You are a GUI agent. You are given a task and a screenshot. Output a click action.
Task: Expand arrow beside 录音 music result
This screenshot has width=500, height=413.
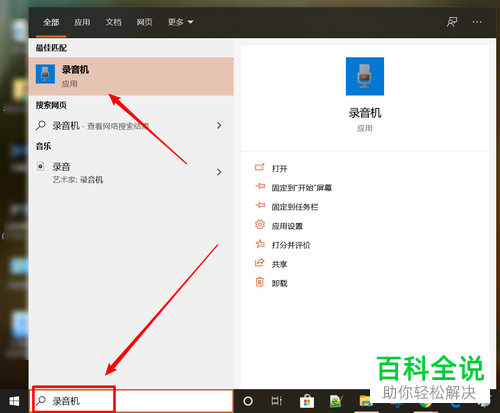(x=219, y=172)
